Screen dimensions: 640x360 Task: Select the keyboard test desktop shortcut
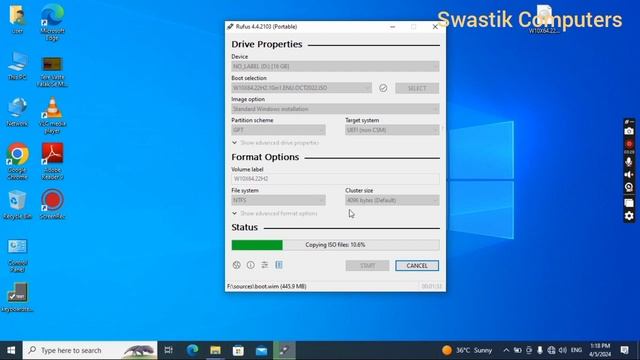(17, 298)
